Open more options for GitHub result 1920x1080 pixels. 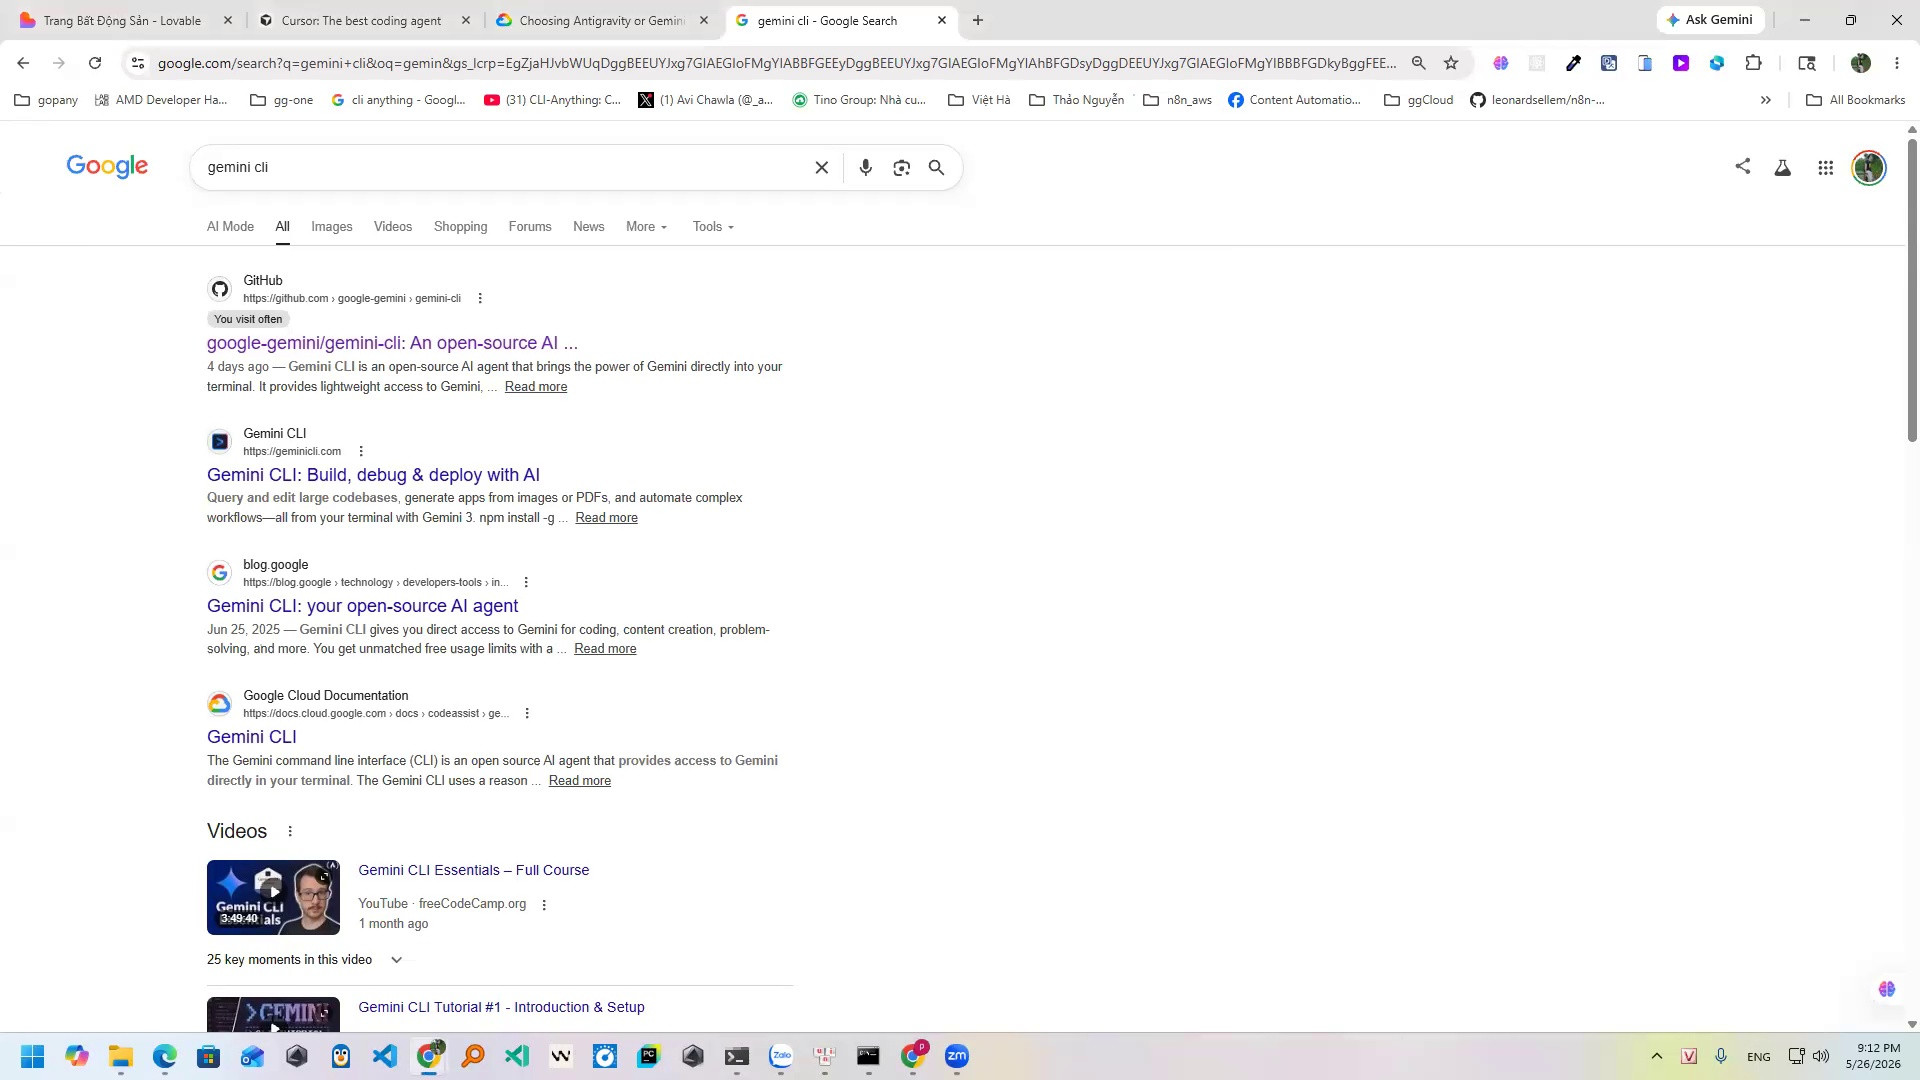click(x=480, y=298)
